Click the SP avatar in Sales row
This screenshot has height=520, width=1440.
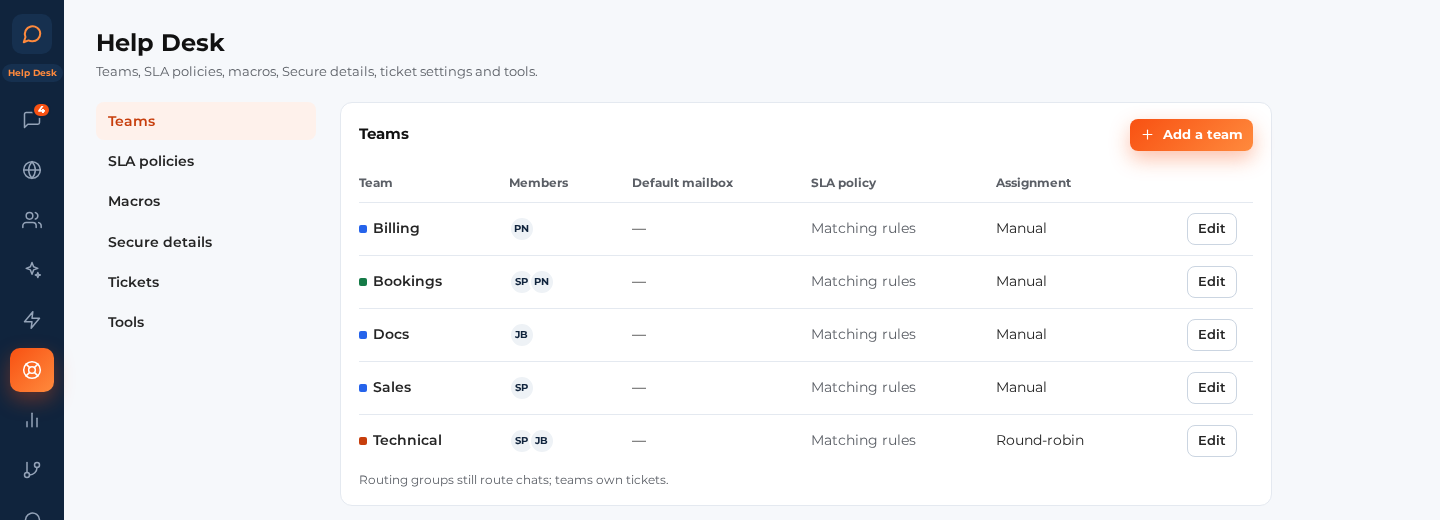coord(521,388)
